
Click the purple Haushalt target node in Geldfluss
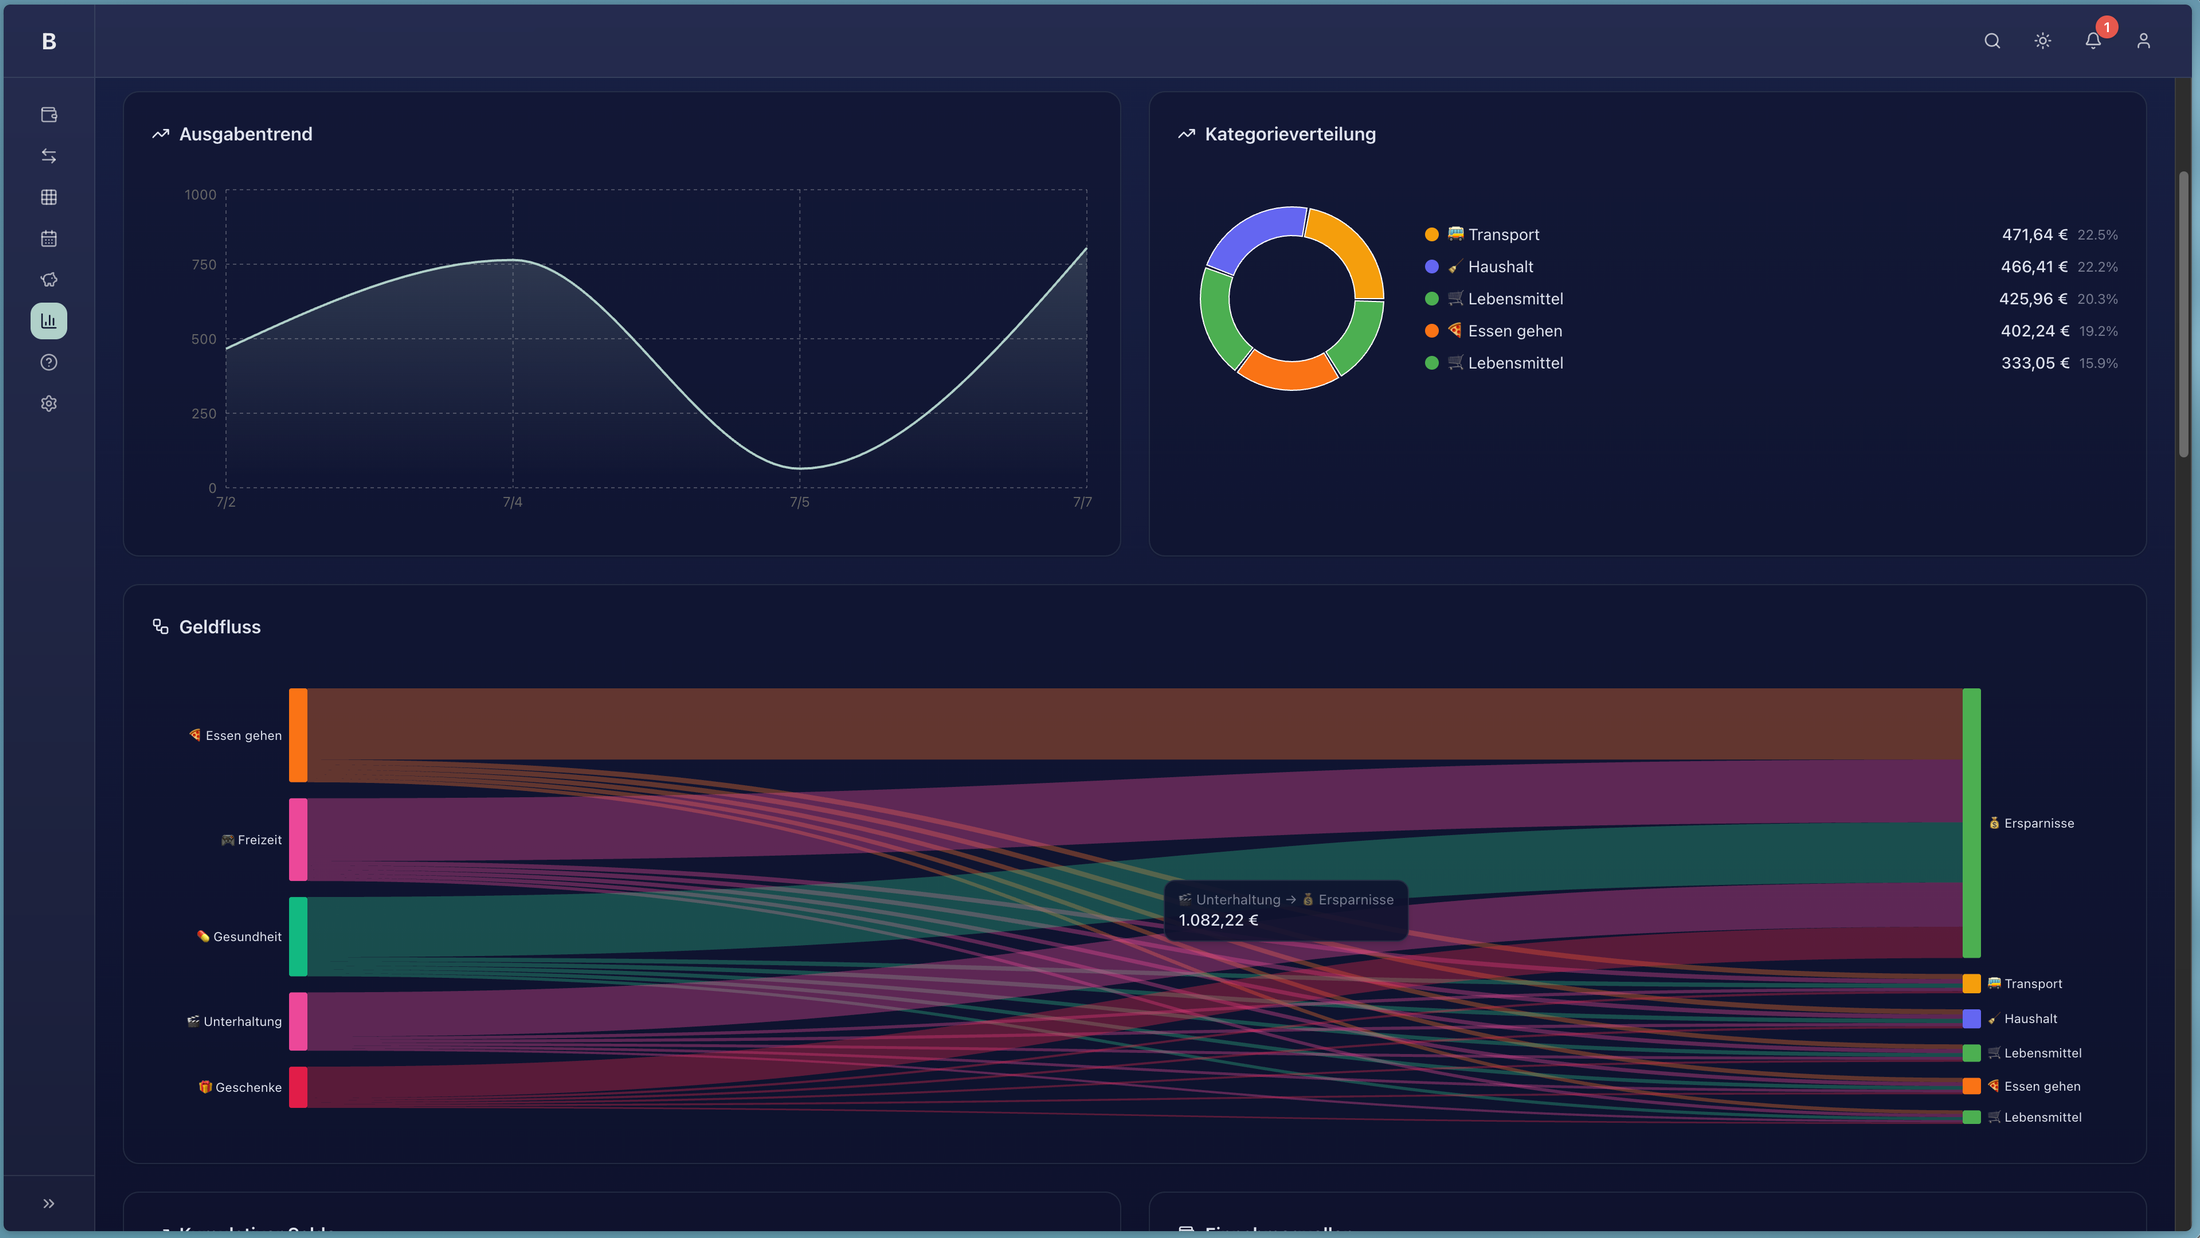tap(1971, 1018)
